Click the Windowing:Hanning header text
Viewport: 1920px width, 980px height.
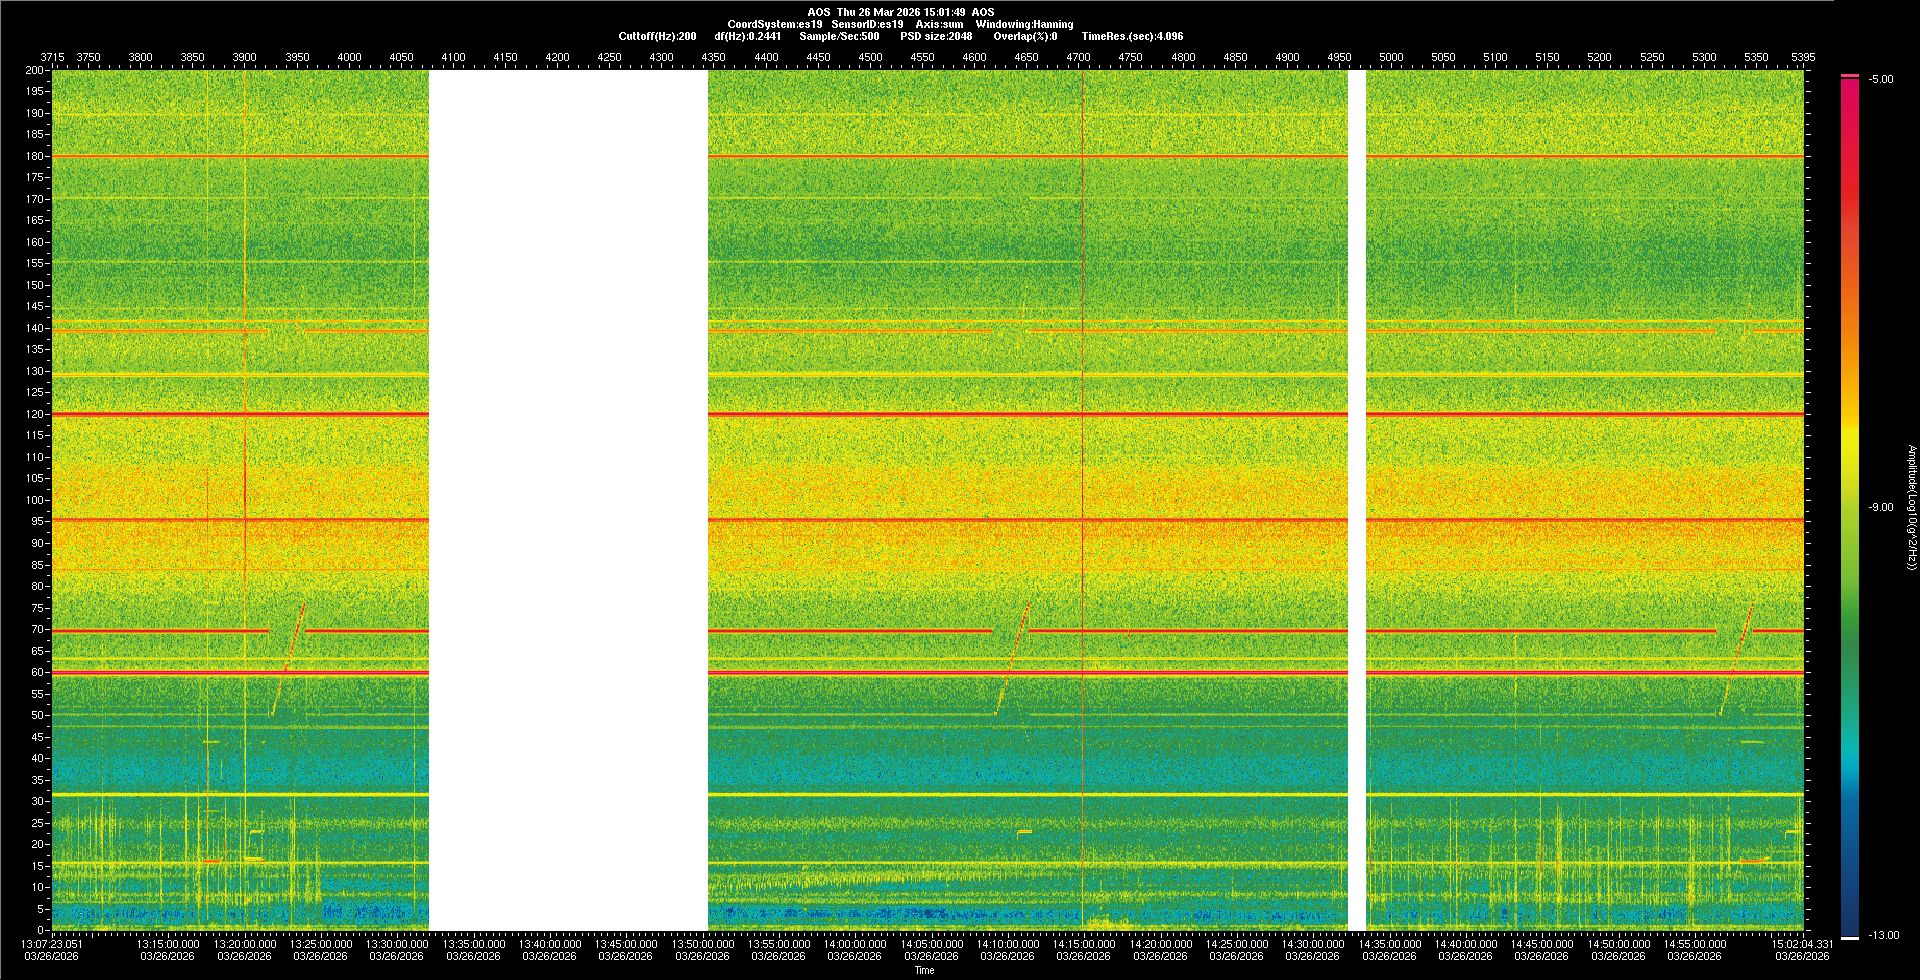[x=1024, y=24]
